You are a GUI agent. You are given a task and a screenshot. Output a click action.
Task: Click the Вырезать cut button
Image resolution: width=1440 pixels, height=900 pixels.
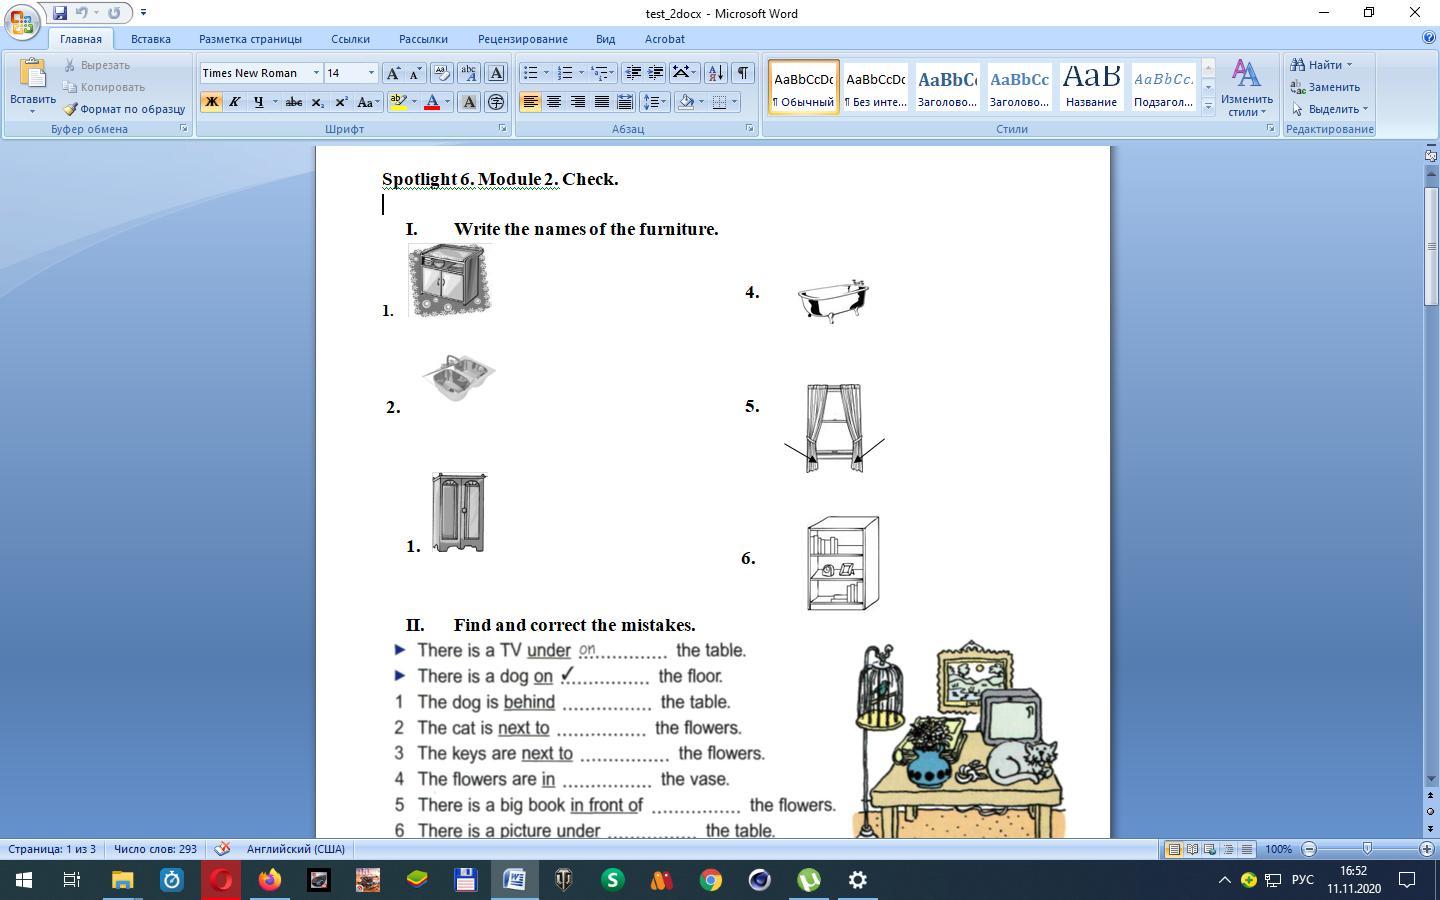tap(97, 65)
